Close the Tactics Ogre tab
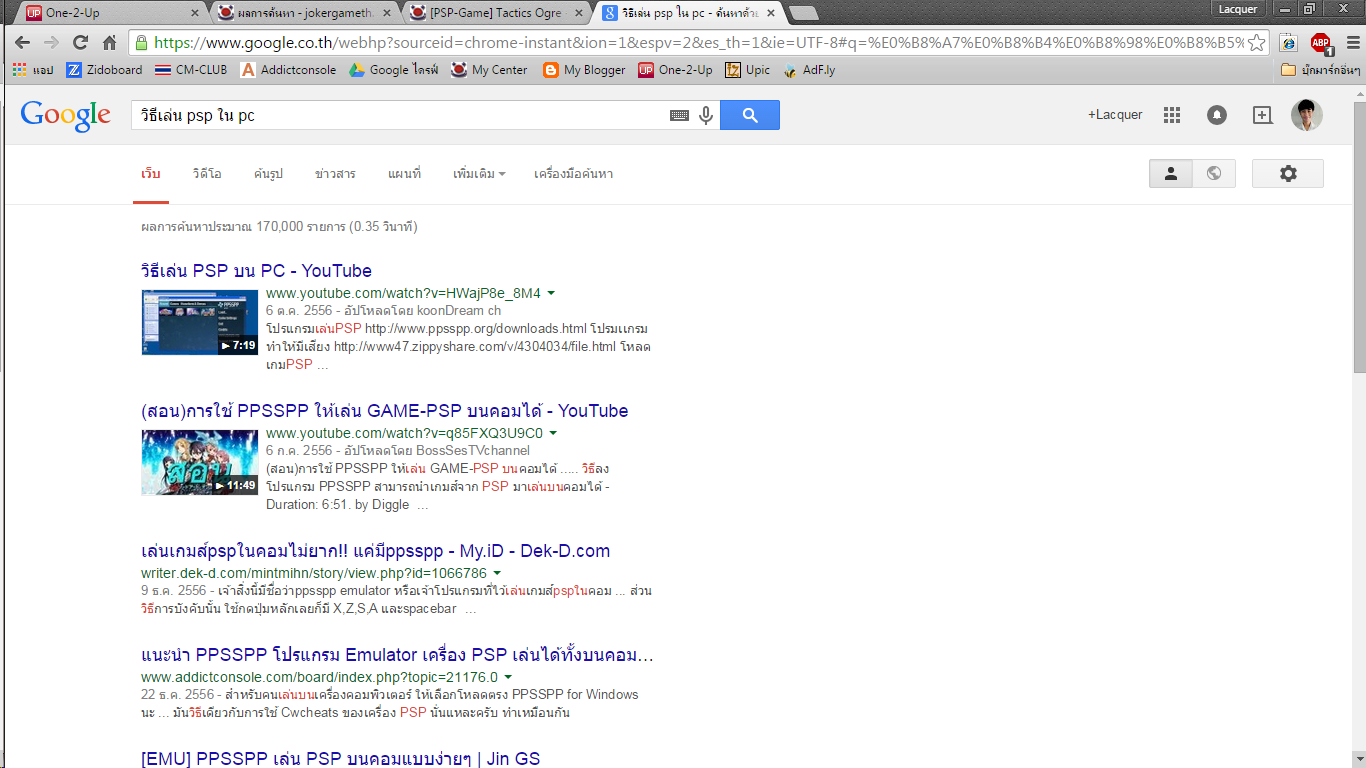 tap(579, 13)
